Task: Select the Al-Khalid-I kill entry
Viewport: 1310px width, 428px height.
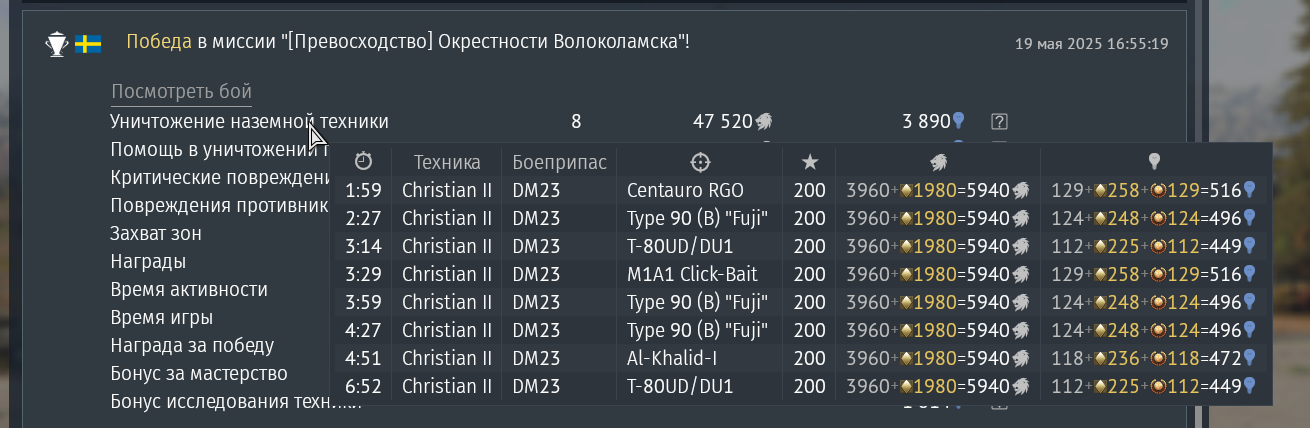Action: click(673, 358)
